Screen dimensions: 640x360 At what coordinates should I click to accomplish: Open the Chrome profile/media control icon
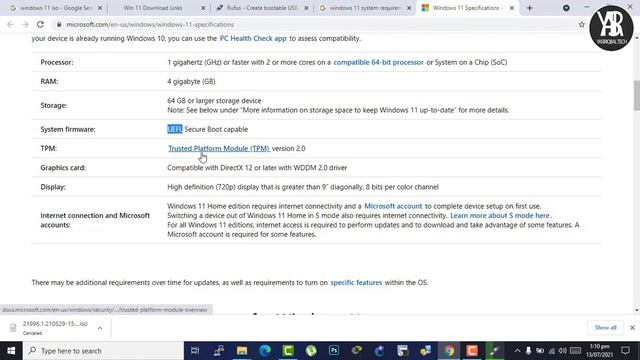[566, 8]
